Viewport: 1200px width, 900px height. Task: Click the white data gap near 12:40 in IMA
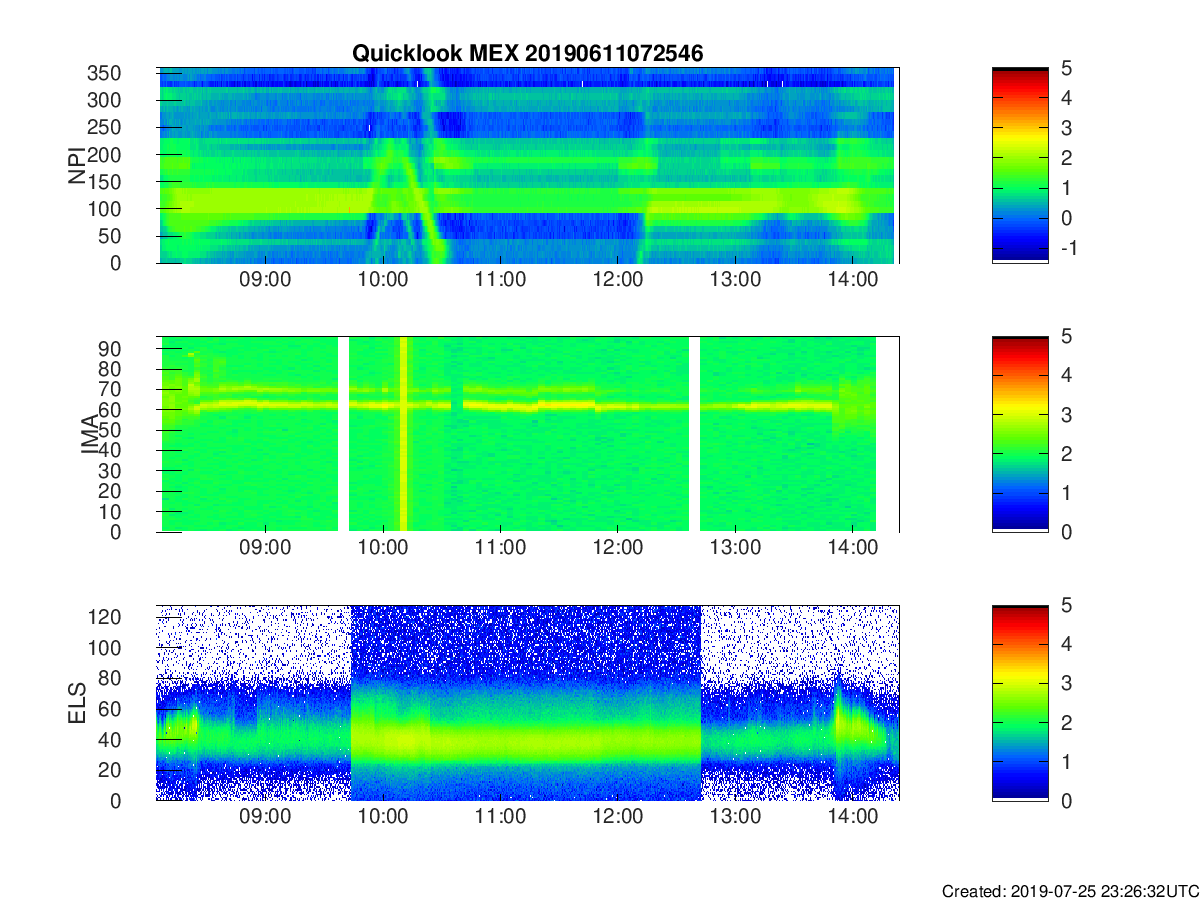click(694, 434)
